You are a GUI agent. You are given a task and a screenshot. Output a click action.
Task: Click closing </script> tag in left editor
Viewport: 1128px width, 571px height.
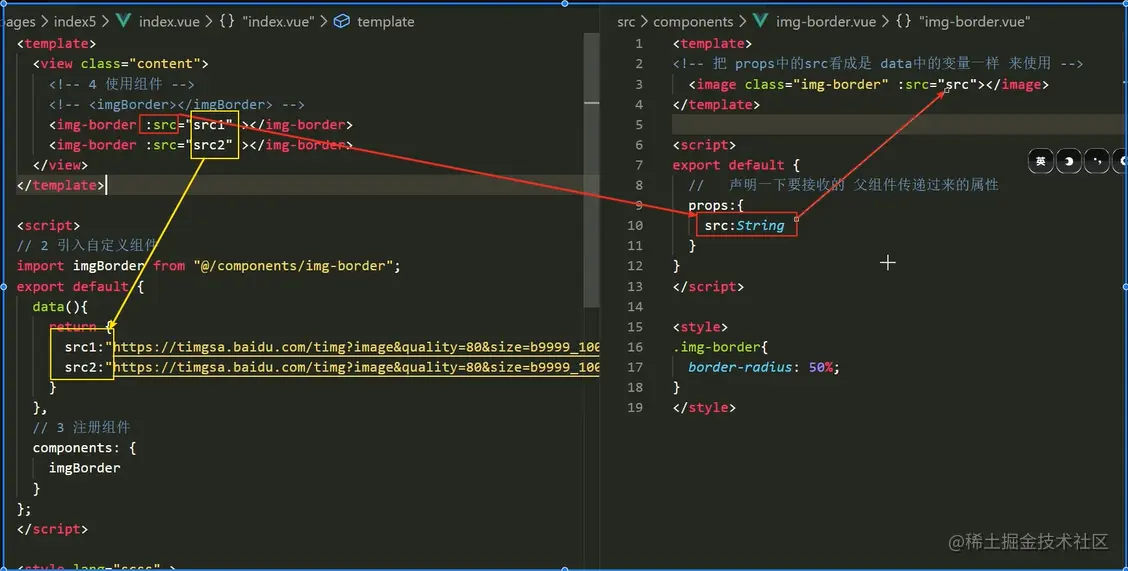(53, 529)
